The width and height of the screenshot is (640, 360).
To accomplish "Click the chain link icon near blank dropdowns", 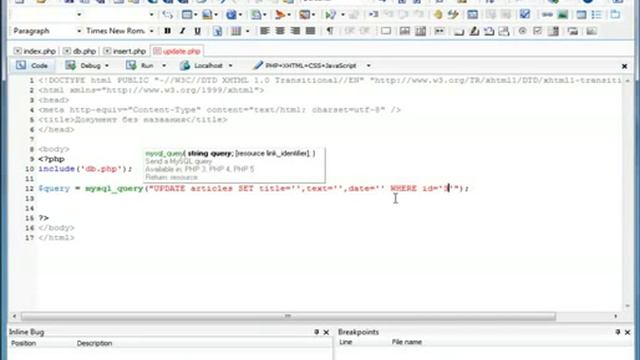I will 167,15.
